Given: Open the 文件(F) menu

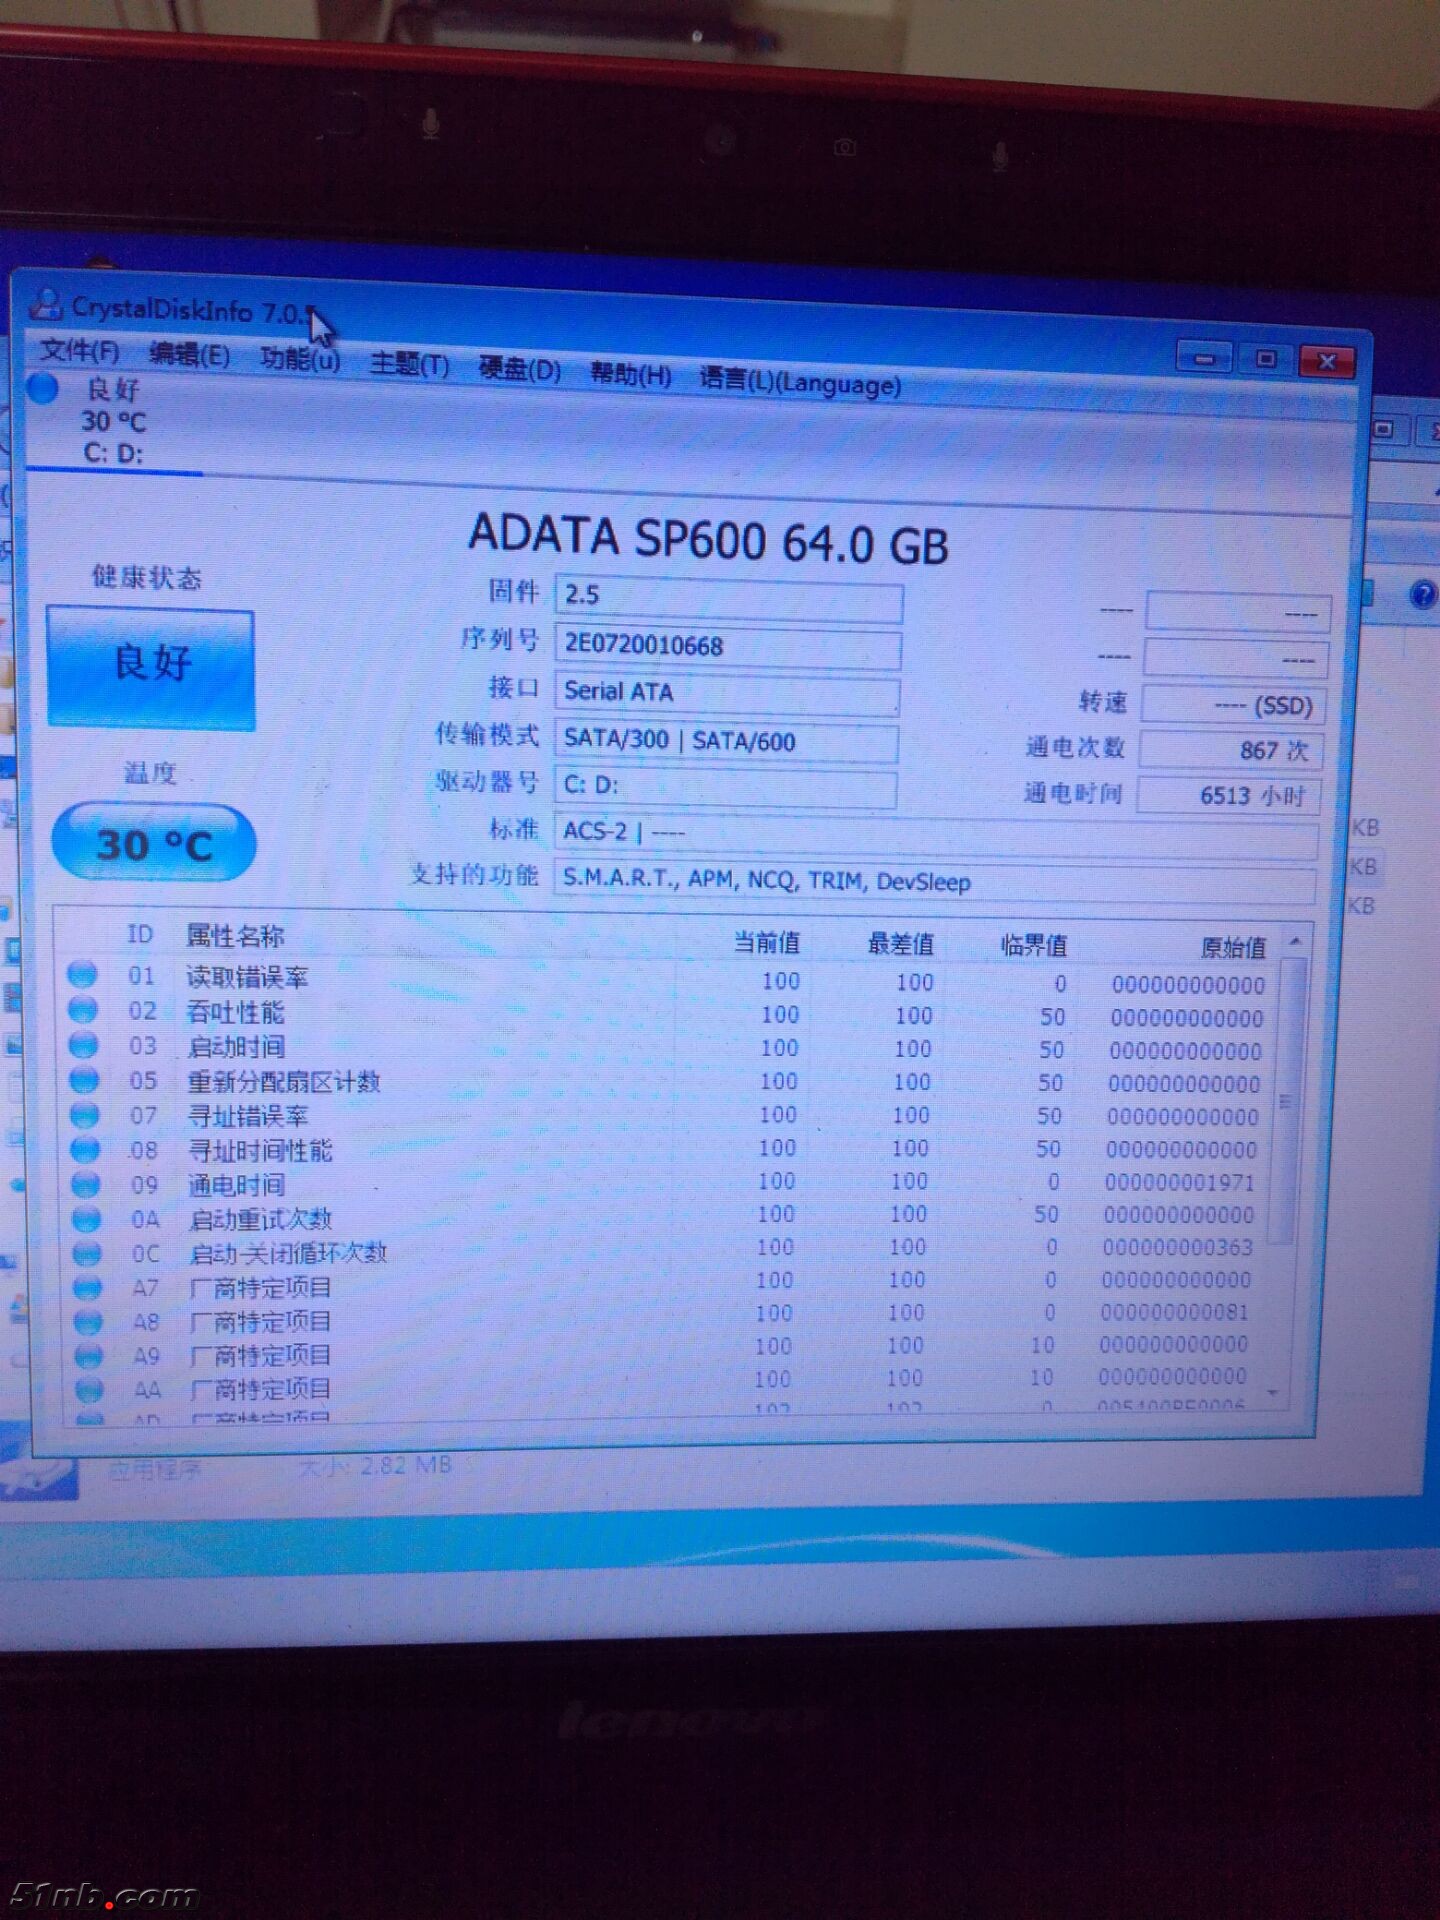Looking at the screenshot, I should point(79,351).
